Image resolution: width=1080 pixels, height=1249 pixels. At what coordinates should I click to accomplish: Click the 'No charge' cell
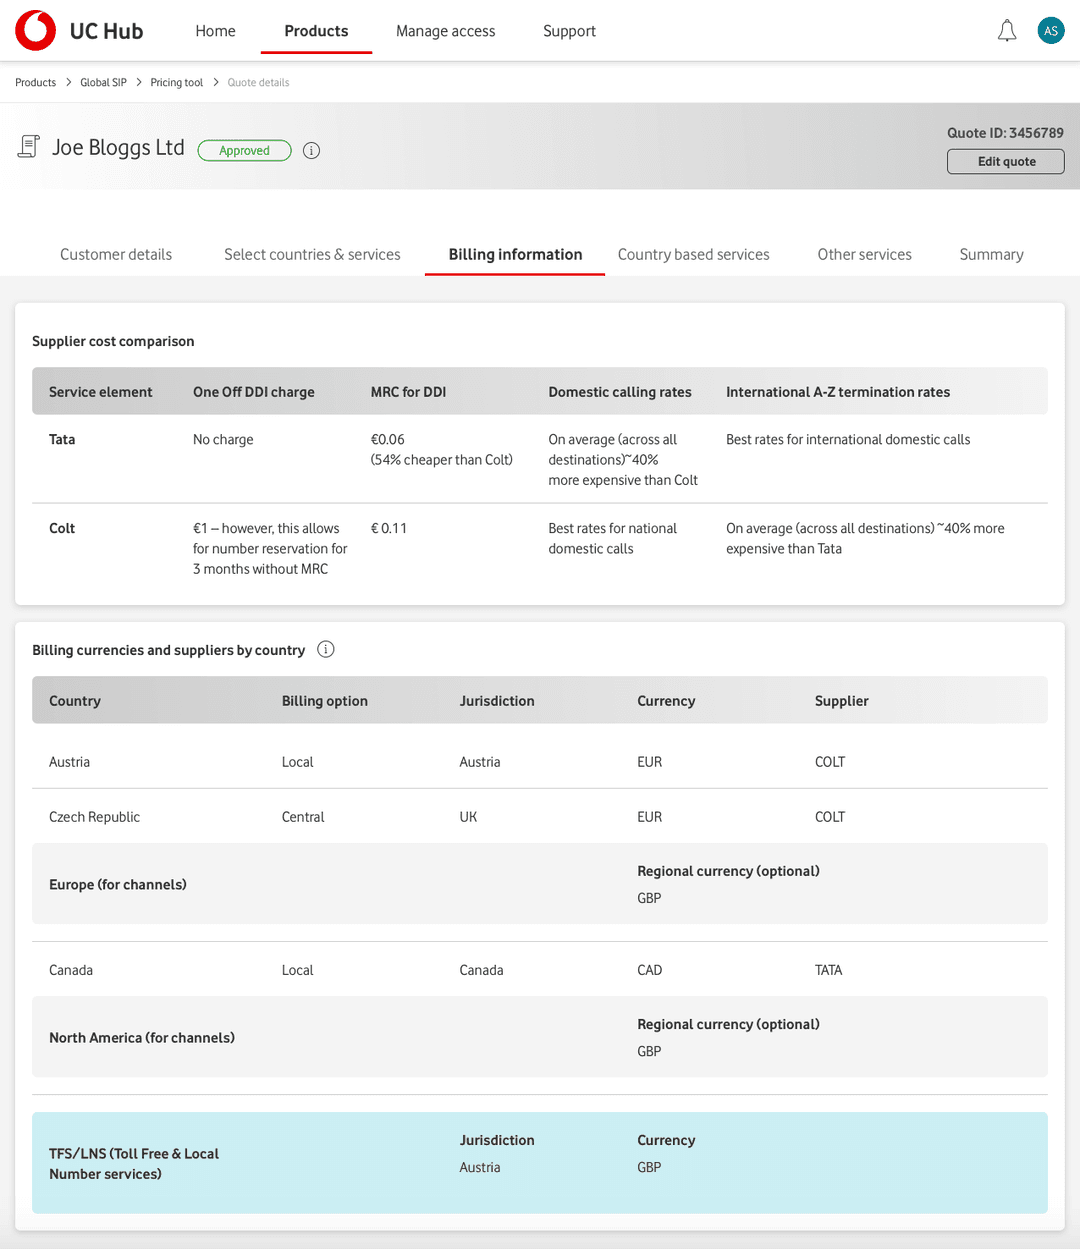pyautogui.click(x=223, y=439)
